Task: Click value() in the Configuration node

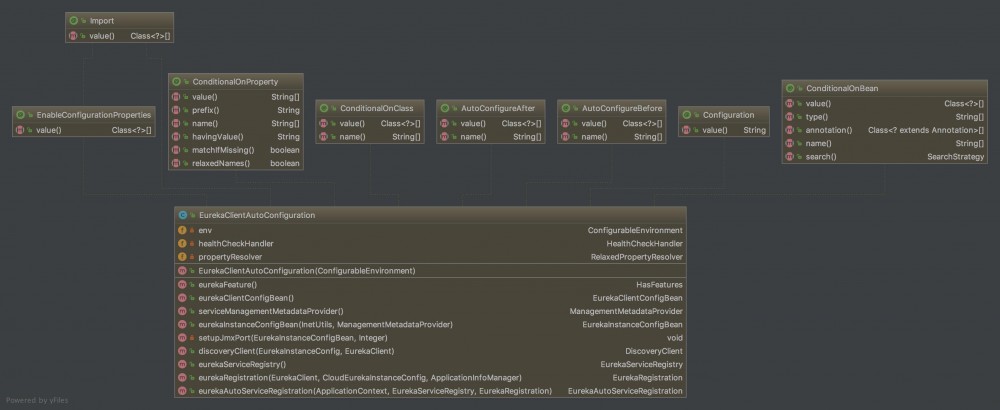Action: tap(715, 130)
